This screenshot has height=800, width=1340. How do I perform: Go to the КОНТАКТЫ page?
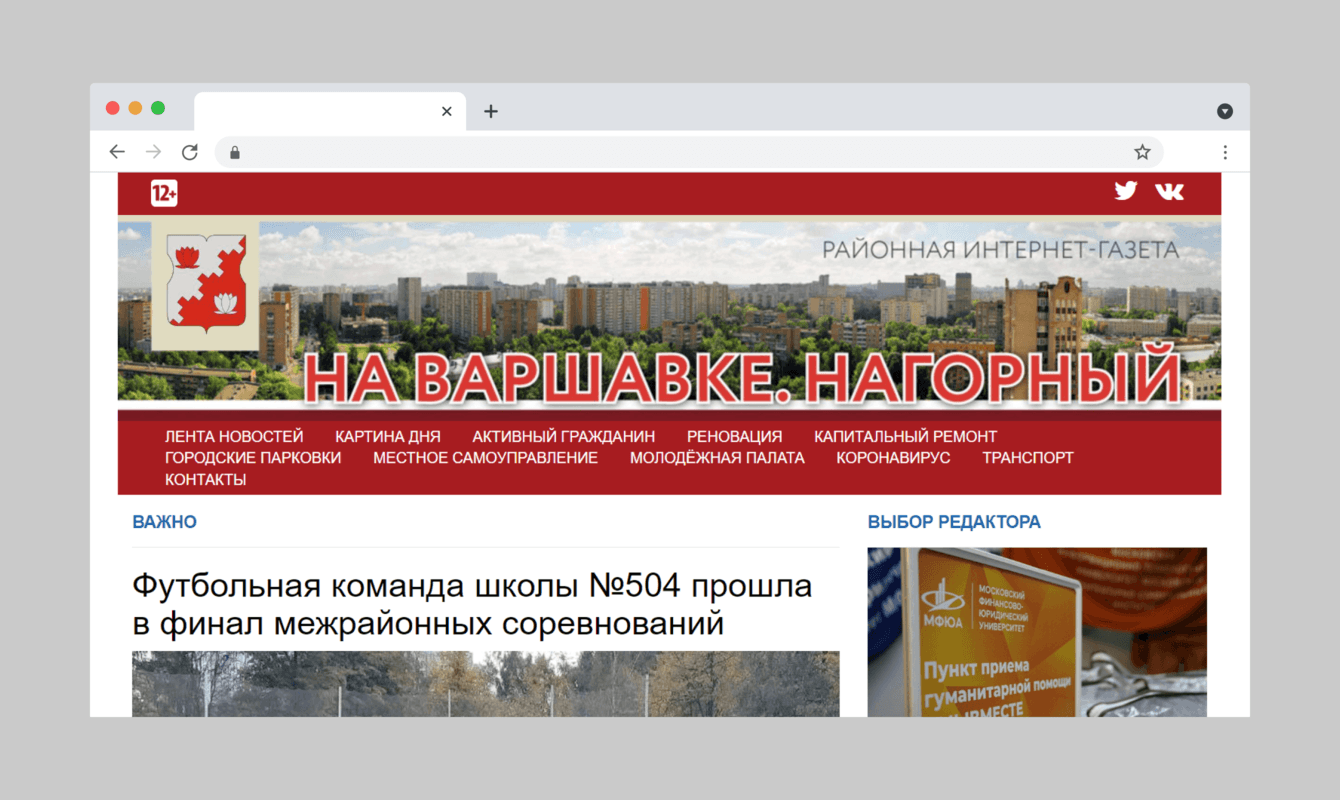[x=204, y=479]
